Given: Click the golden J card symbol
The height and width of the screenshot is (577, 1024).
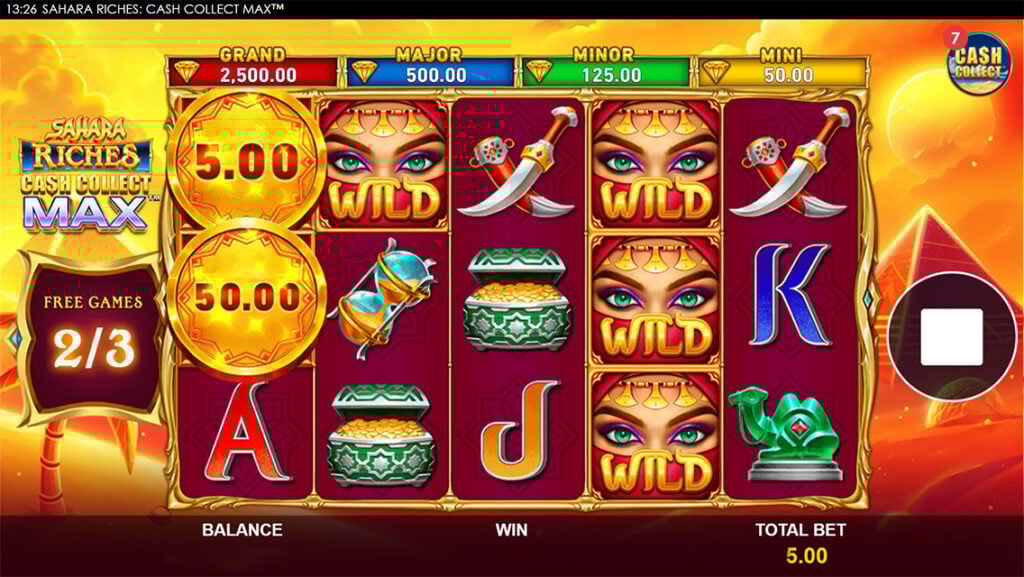Looking at the screenshot, I should [x=520, y=429].
